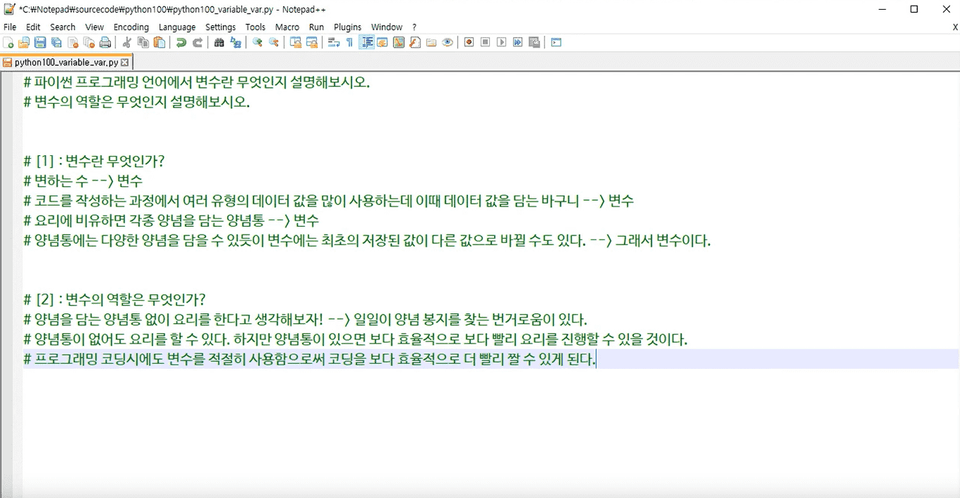This screenshot has height=498, width=960.
Task: Save the current file with Save icon
Action: (40, 42)
